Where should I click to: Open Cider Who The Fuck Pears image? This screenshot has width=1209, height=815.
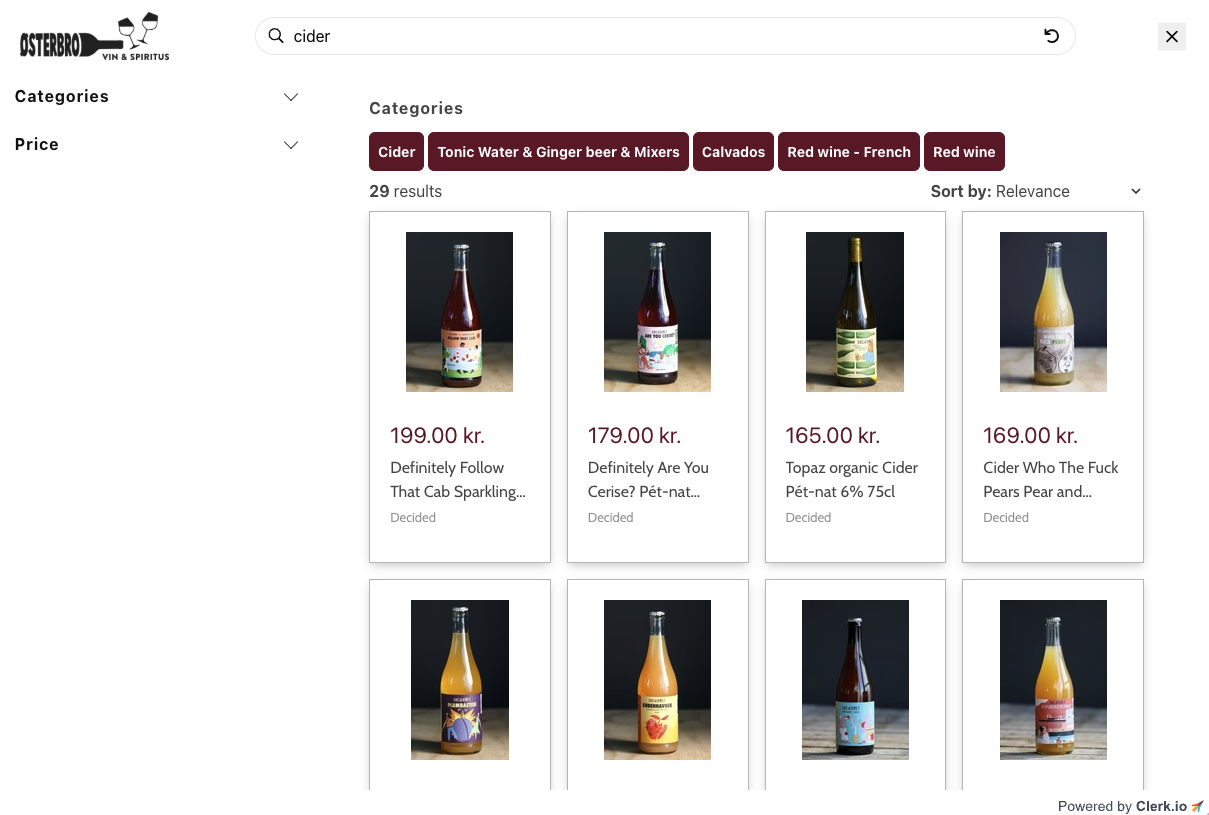click(1053, 312)
